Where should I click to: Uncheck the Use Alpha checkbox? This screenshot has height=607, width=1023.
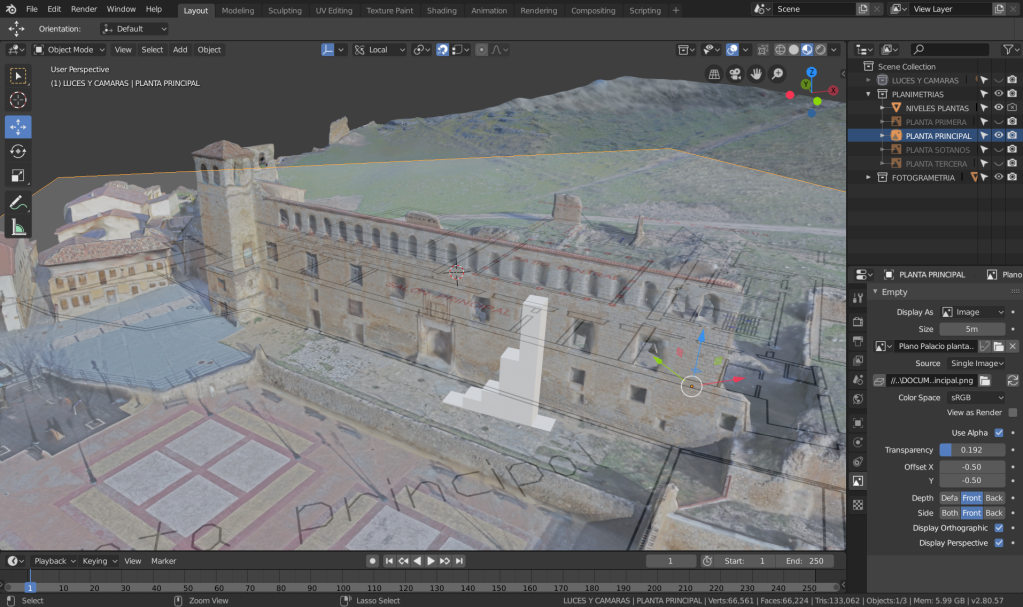tap(999, 432)
